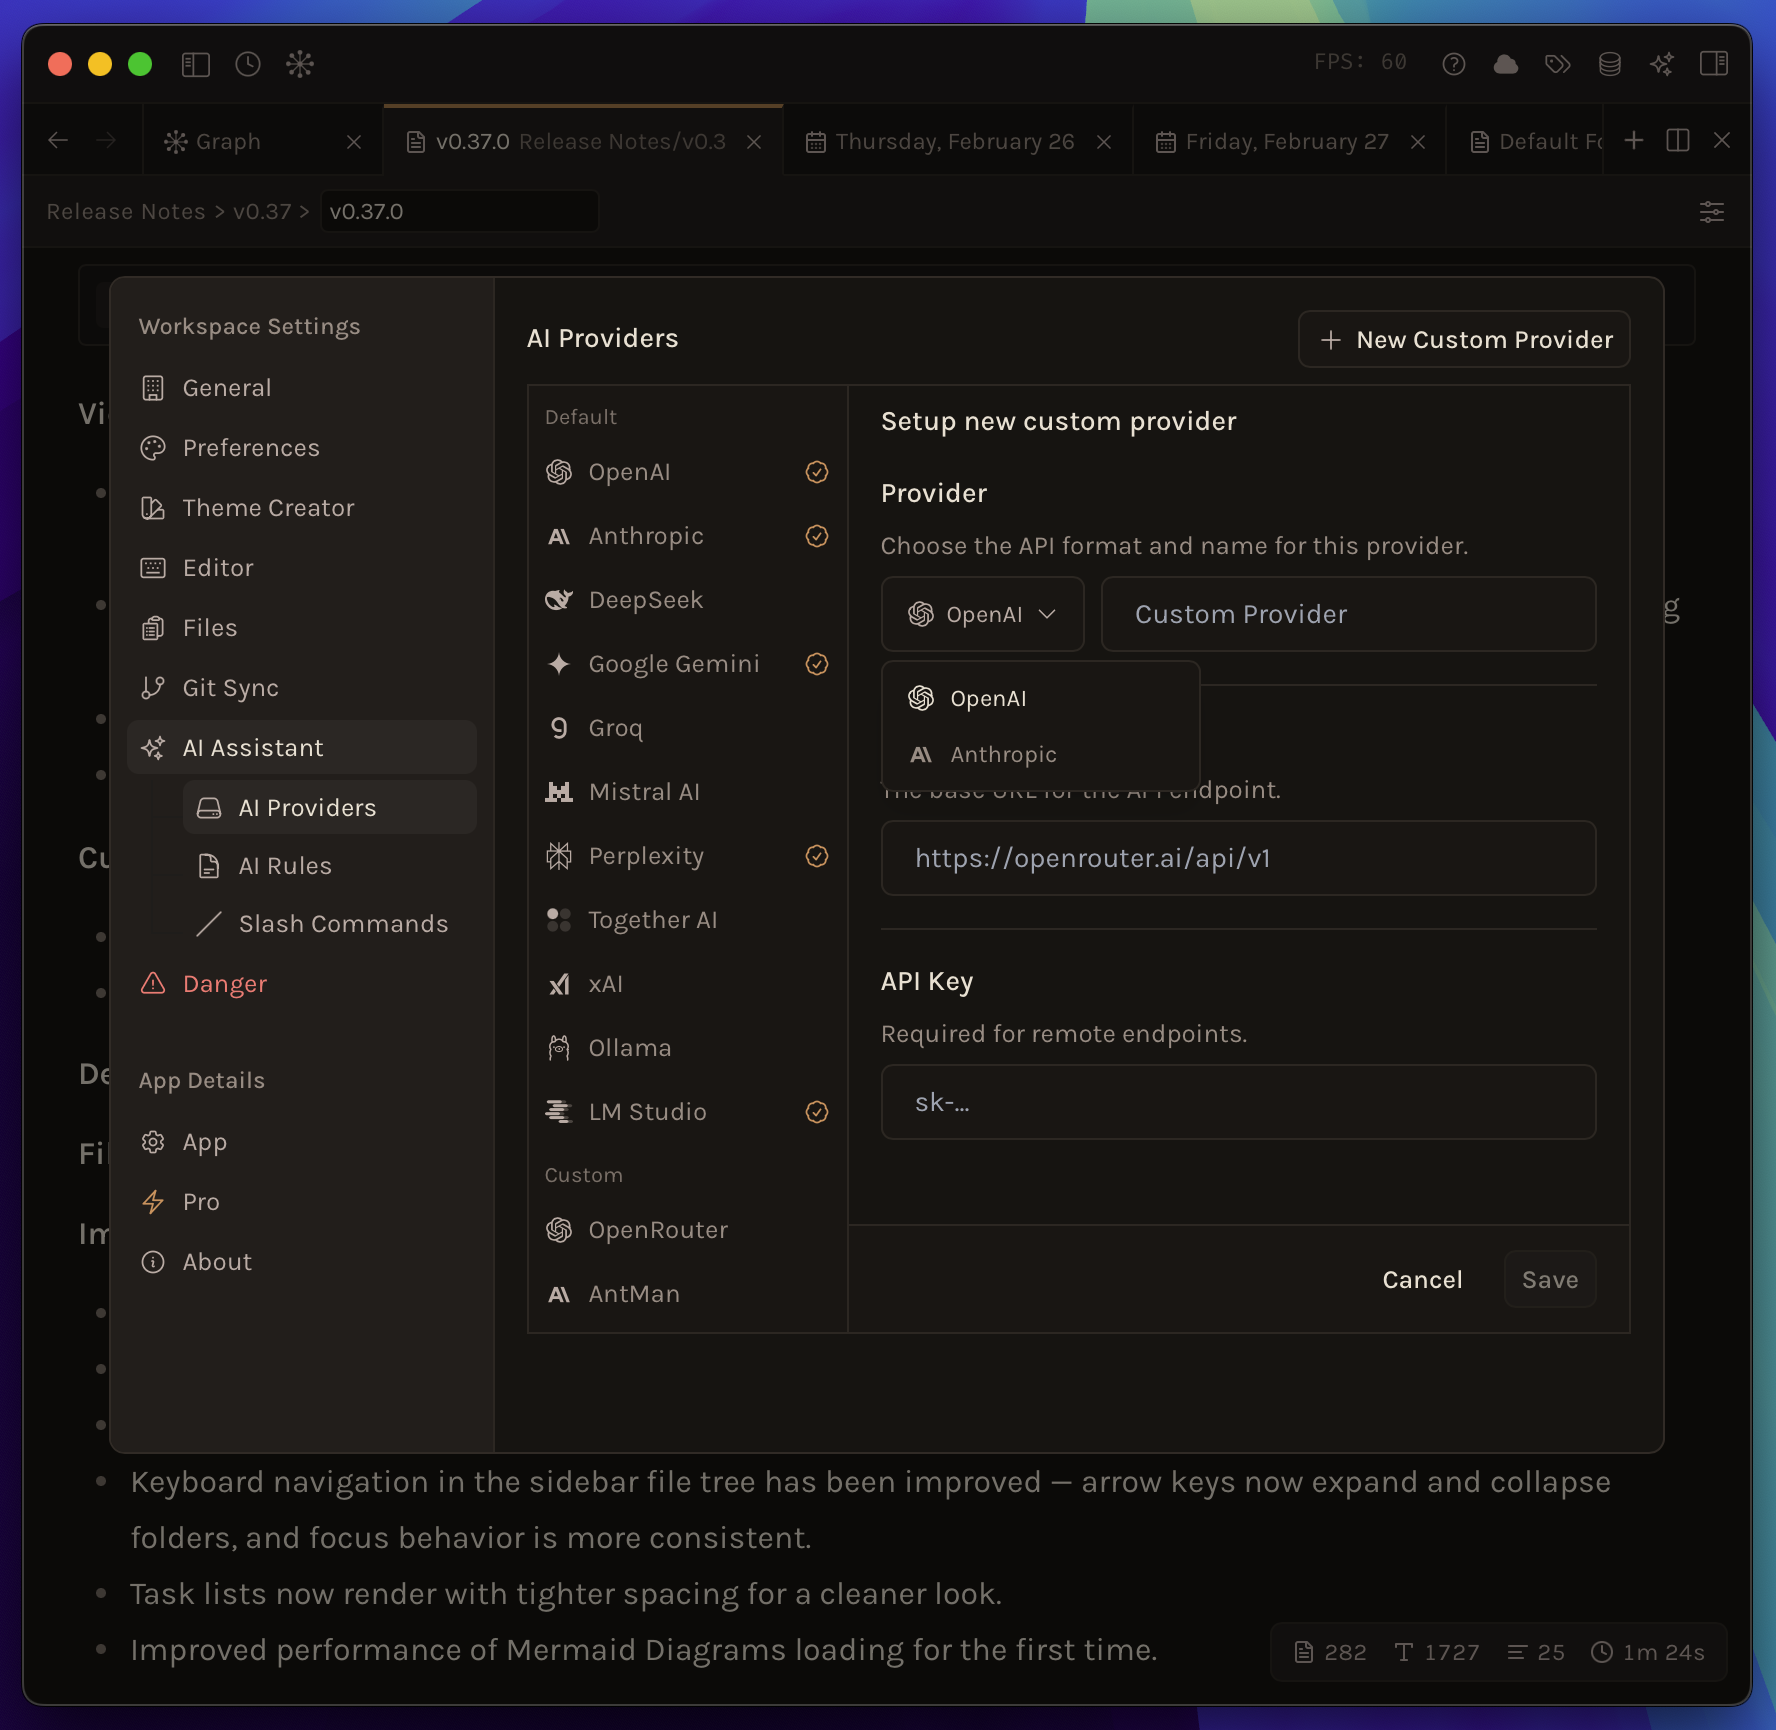
Task: Toggle the right sidebar panel icon
Action: click(1714, 64)
